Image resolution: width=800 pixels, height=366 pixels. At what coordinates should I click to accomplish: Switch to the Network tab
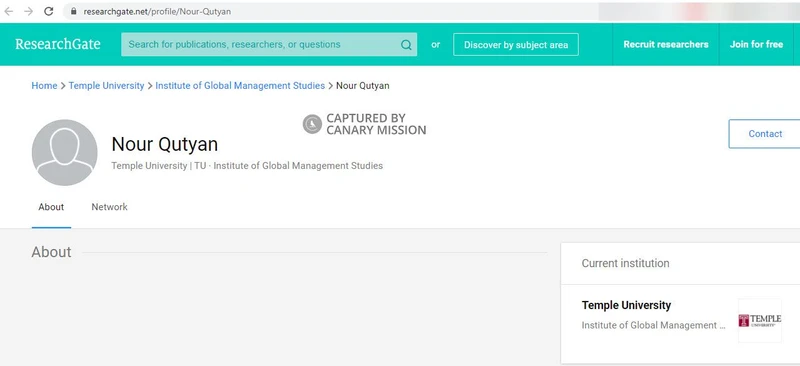pos(109,207)
